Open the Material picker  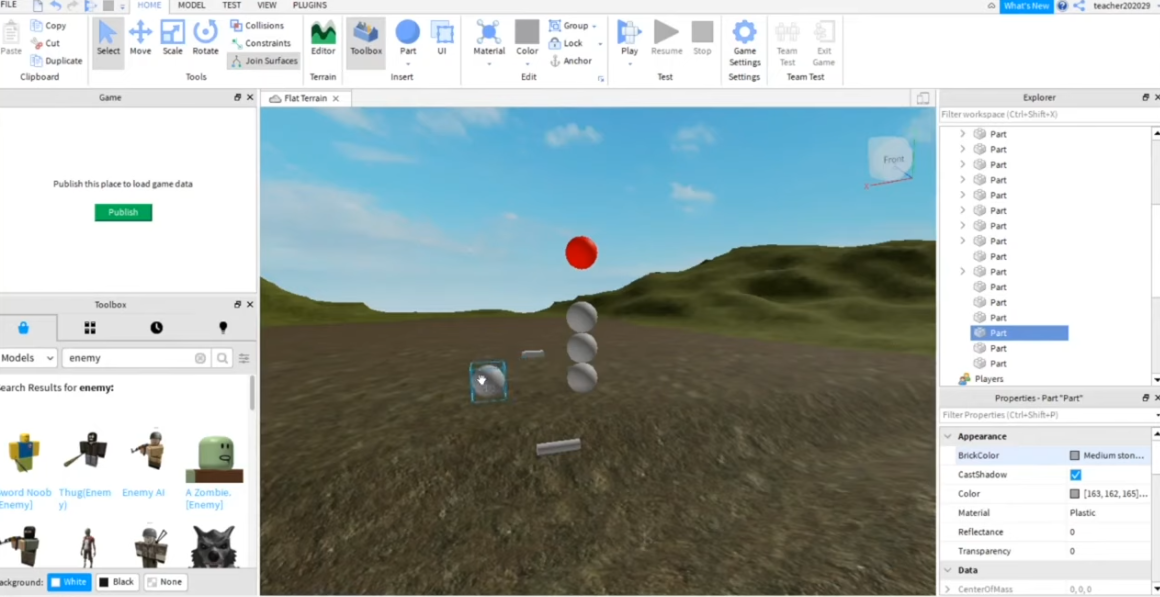pyautogui.click(x=489, y=38)
